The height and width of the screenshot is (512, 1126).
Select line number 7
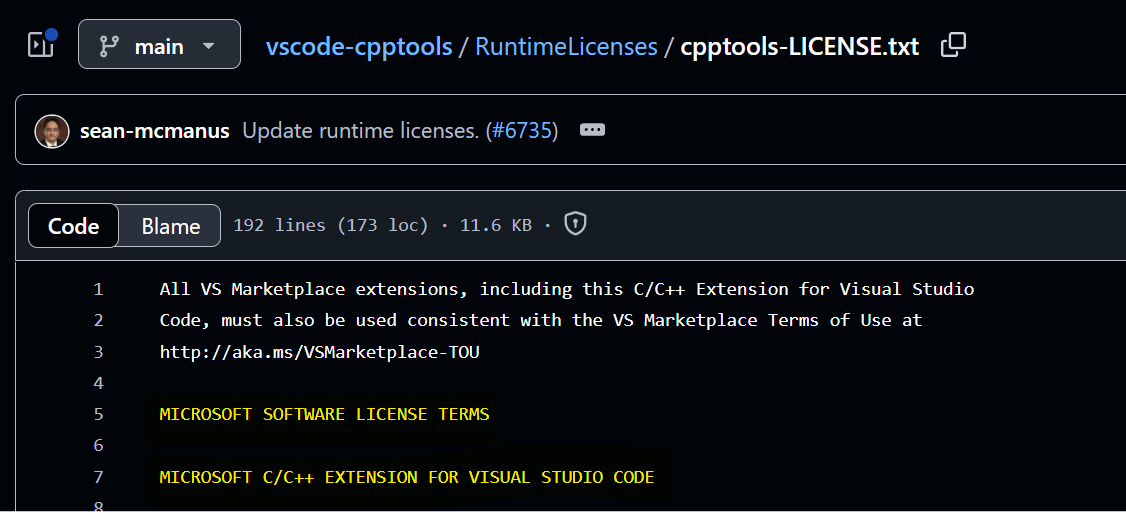(98, 478)
